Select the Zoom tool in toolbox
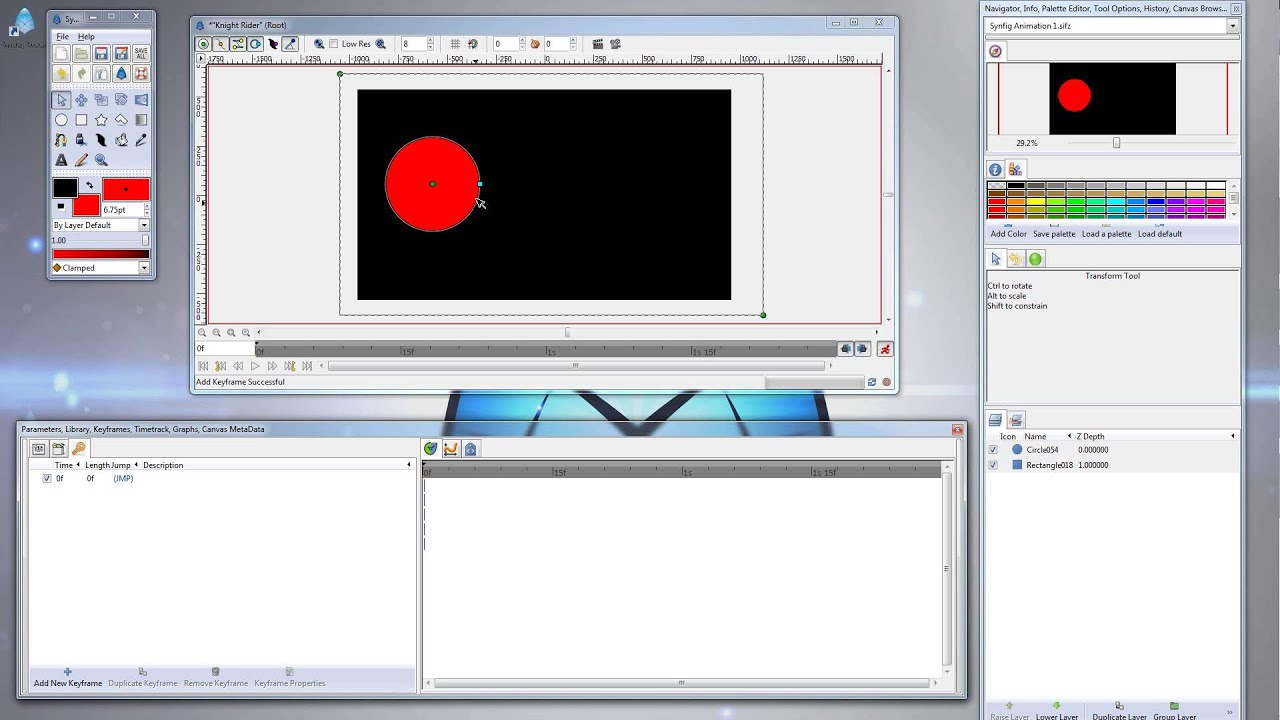This screenshot has height=720, width=1280. pos(101,160)
